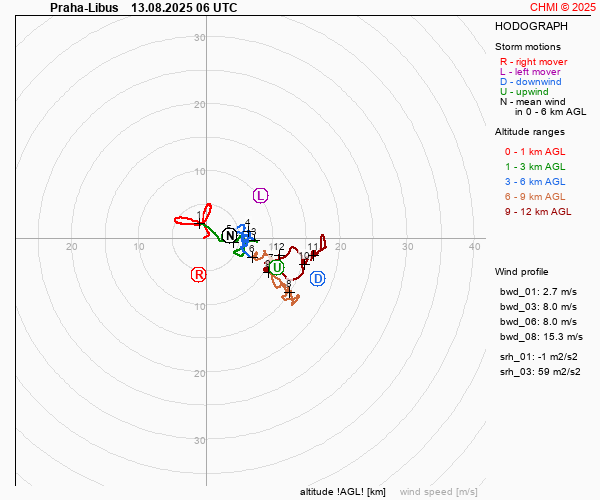The height and width of the screenshot is (500, 600).
Task: Select the 1 - 3 km AGL legend entry
Action: point(535,167)
